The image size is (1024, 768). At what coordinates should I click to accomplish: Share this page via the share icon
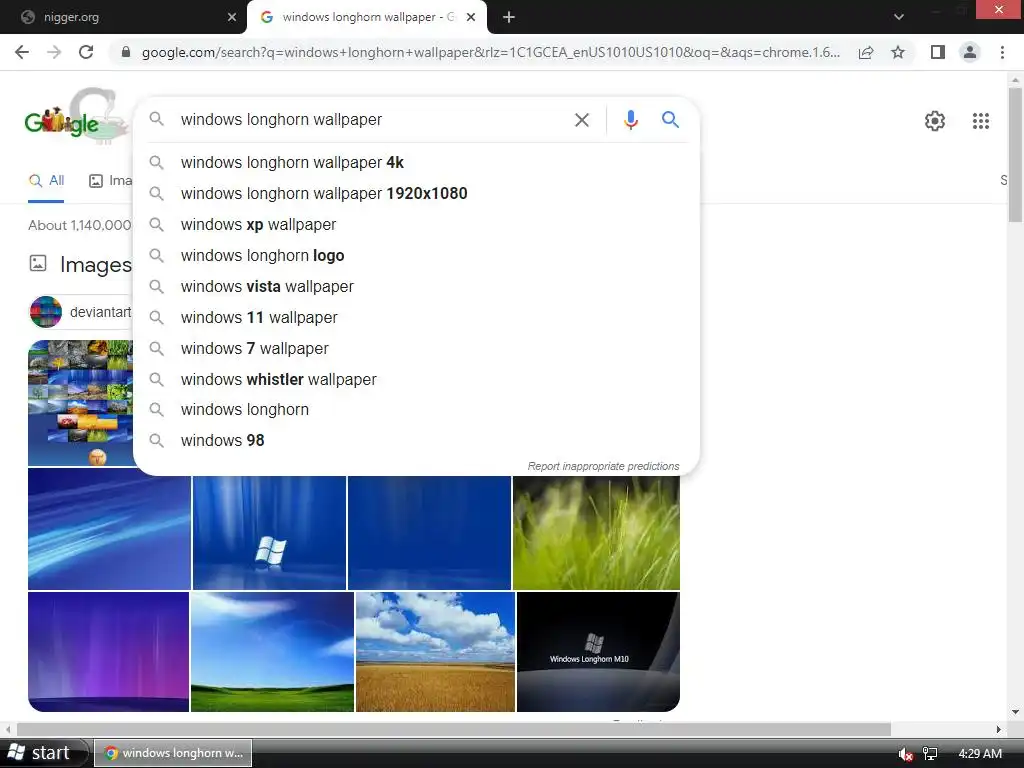pos(866,52)
